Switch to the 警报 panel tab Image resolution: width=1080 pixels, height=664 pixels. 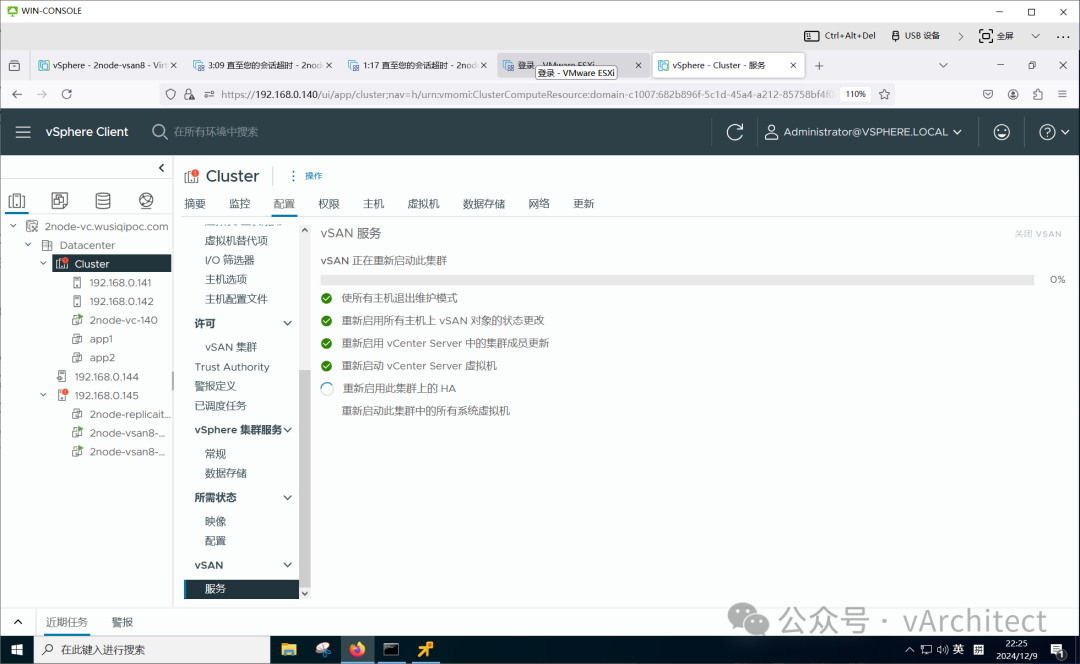click(122, 622)
